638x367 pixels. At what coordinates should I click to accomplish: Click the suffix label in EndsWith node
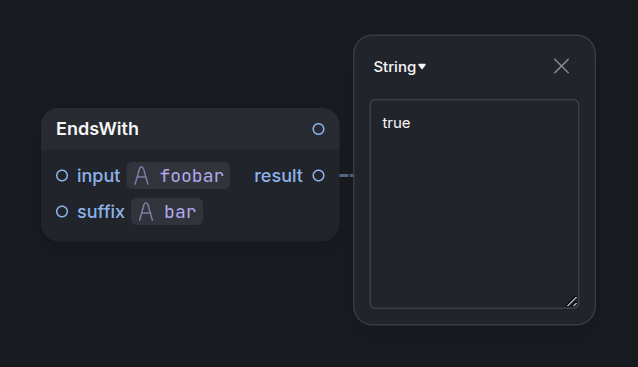click(x=101, y=212)
